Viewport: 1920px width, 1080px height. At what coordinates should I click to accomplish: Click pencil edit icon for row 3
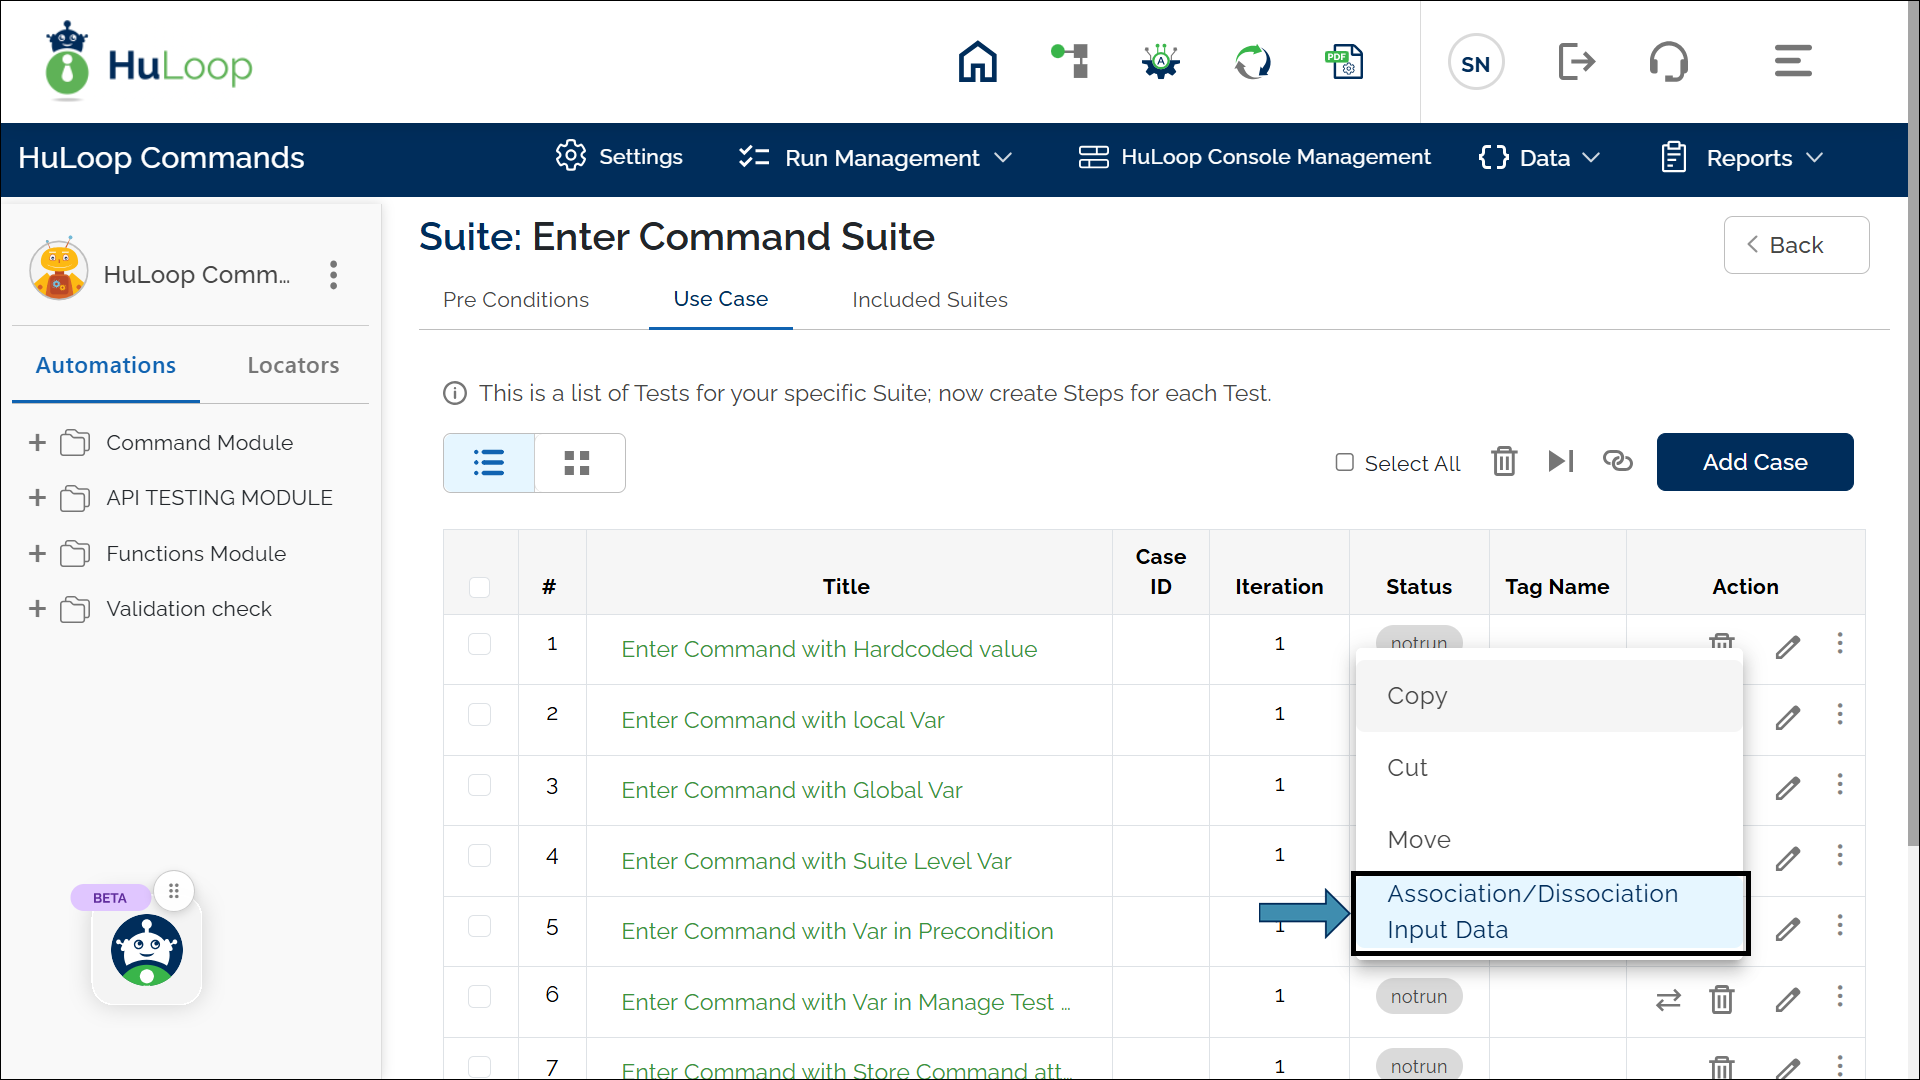click(x=1788, y=788)
